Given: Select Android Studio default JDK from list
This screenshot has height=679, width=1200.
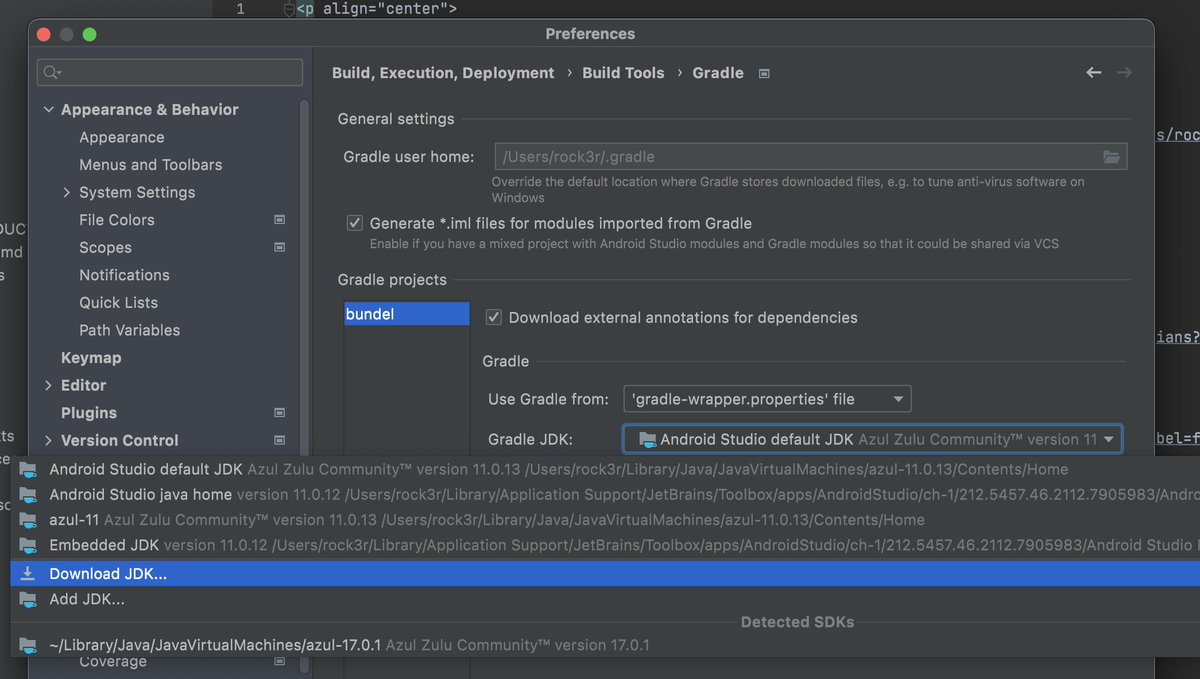Looking at the screenshot, I should click(x=605, y=469).
